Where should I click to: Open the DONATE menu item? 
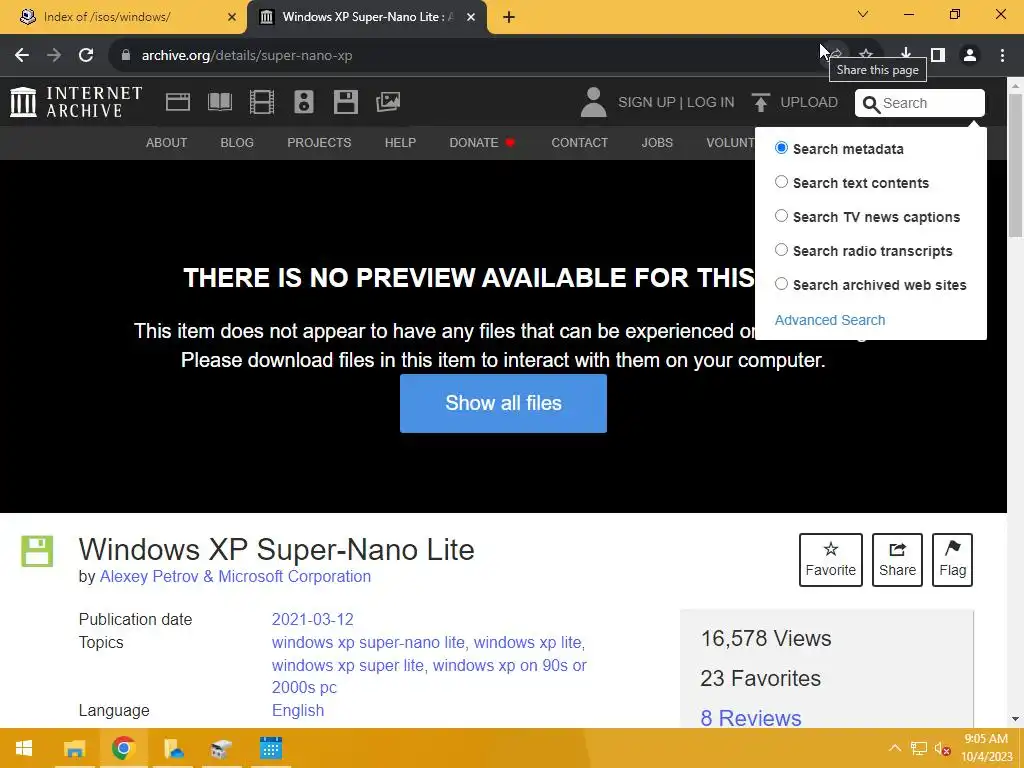[482, 142]
